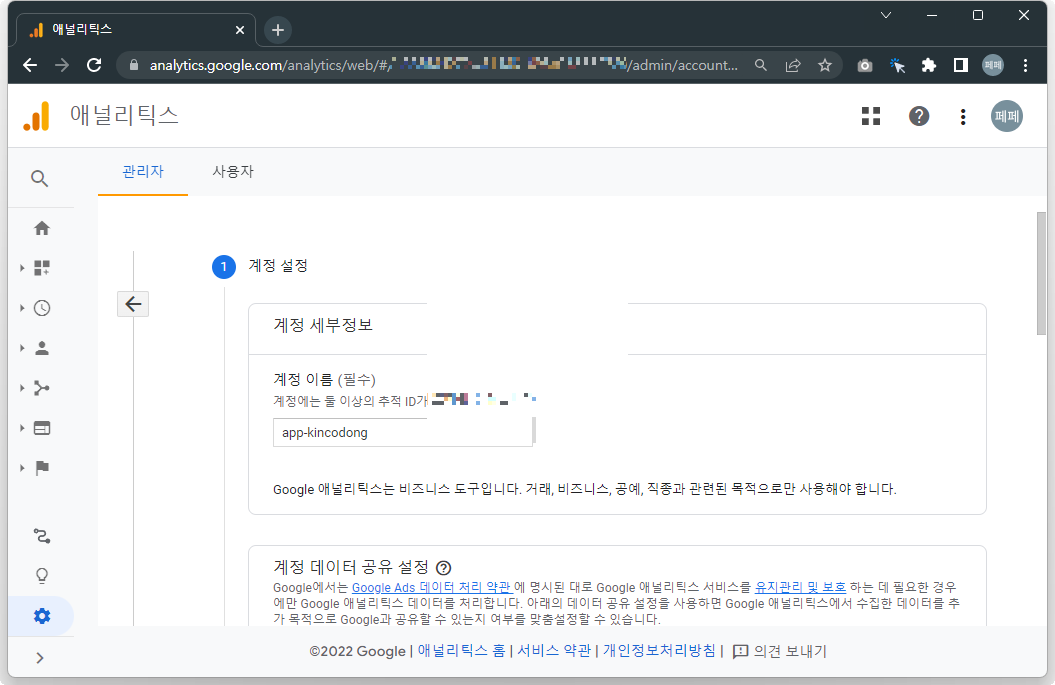Open Google apps grid in the header
This screenshot has width=1055, height=685.
pos(870,116)
